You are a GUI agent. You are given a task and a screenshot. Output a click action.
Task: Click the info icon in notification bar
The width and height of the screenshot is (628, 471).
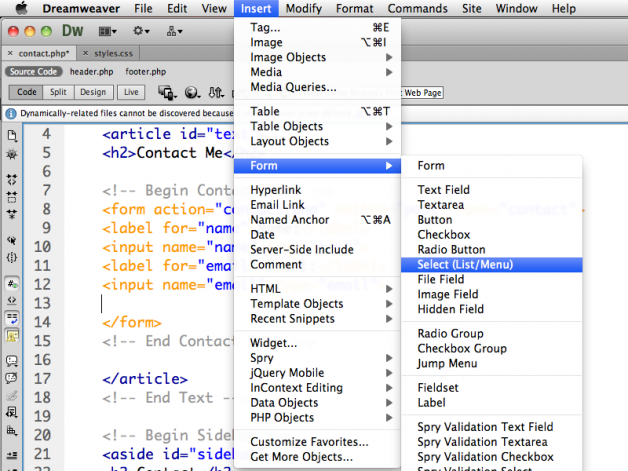(11, 114)
